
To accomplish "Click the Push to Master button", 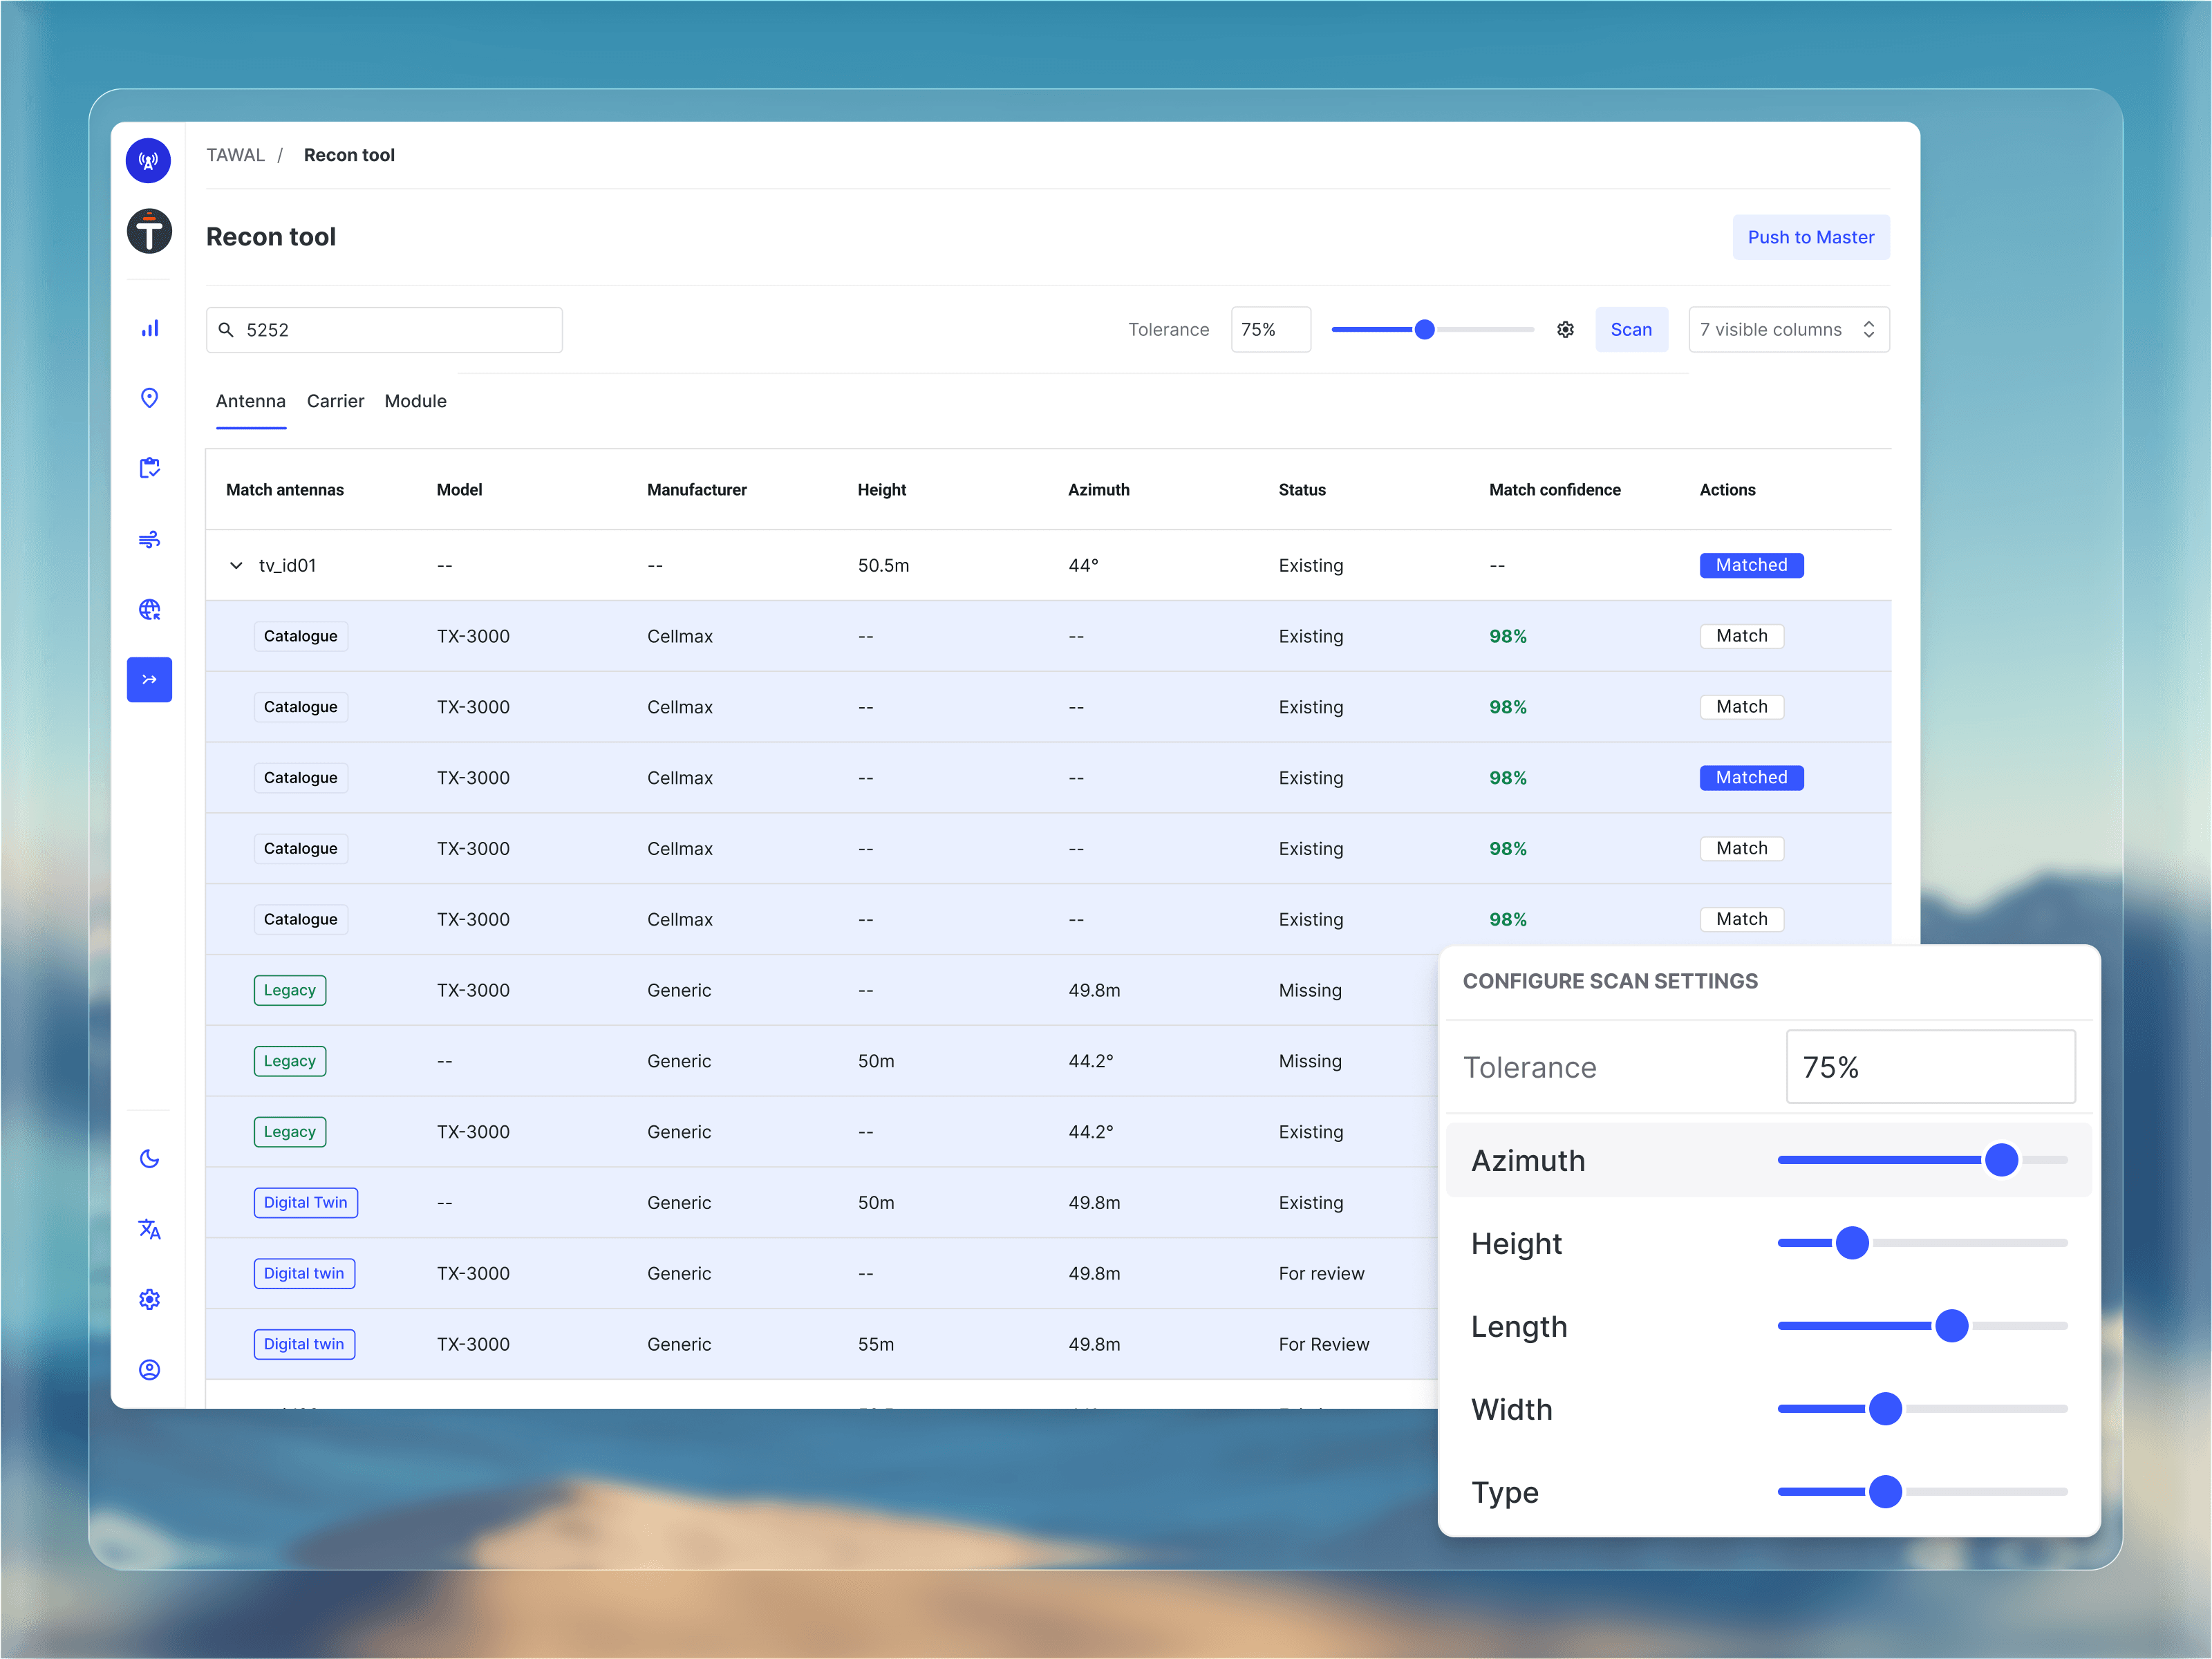I will (1810, 237).
